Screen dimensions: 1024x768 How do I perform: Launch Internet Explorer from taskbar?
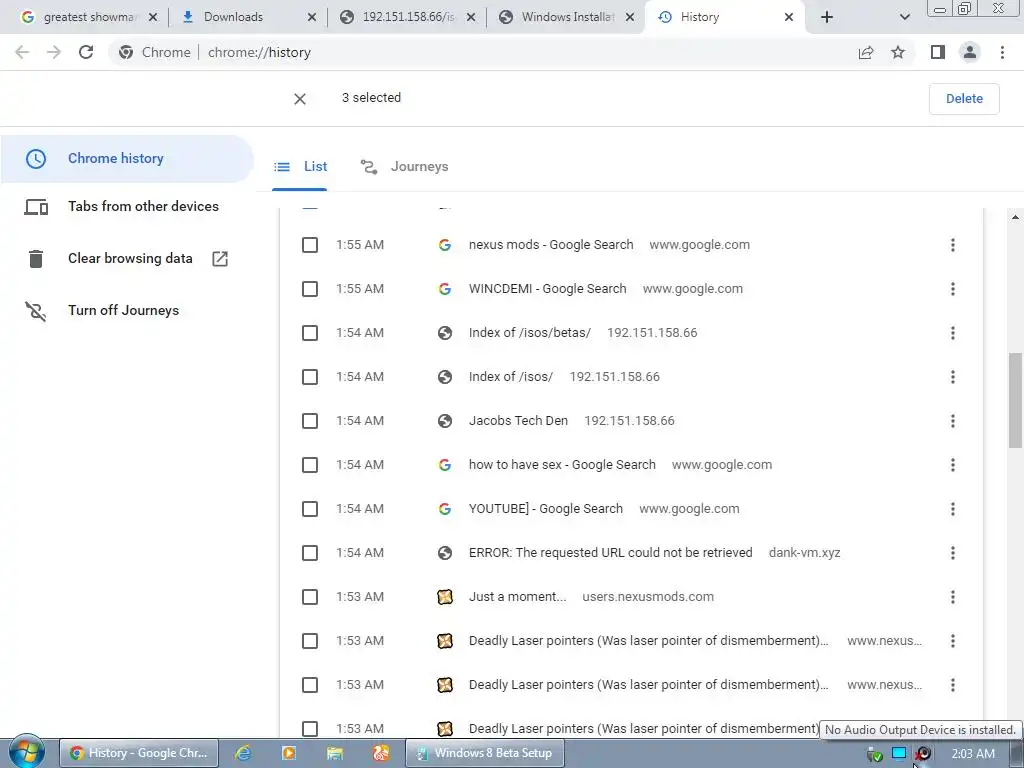click(x=243, y=753)
